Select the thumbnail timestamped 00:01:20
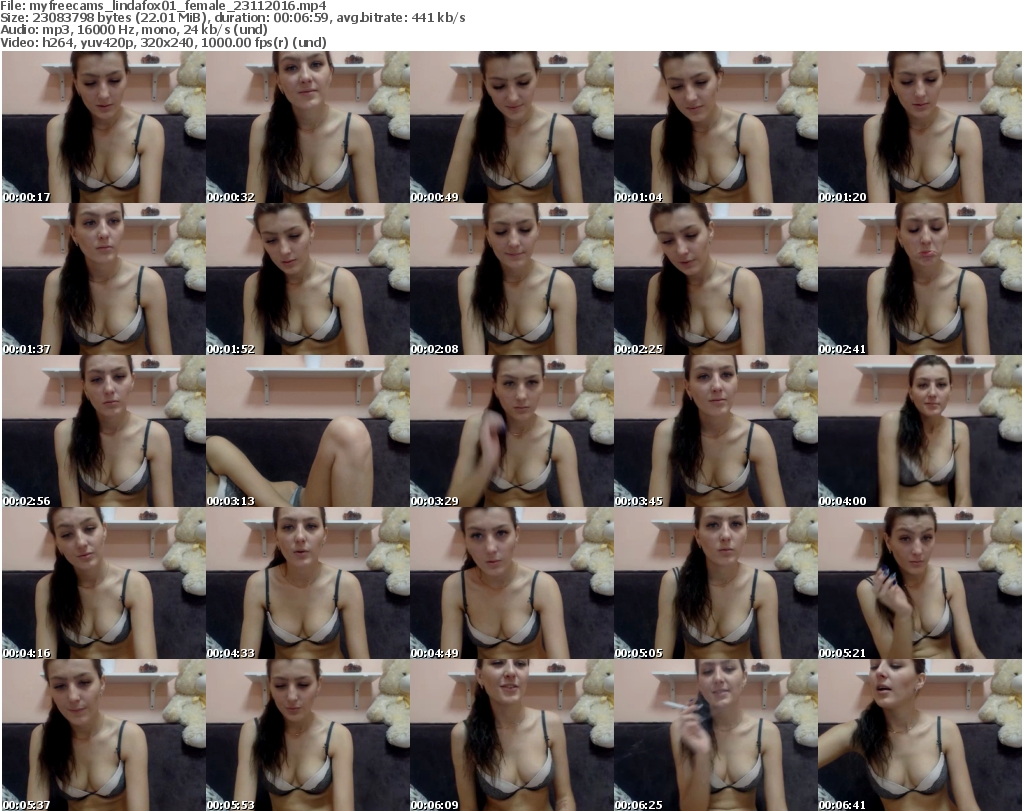 [x=920, y=127]
